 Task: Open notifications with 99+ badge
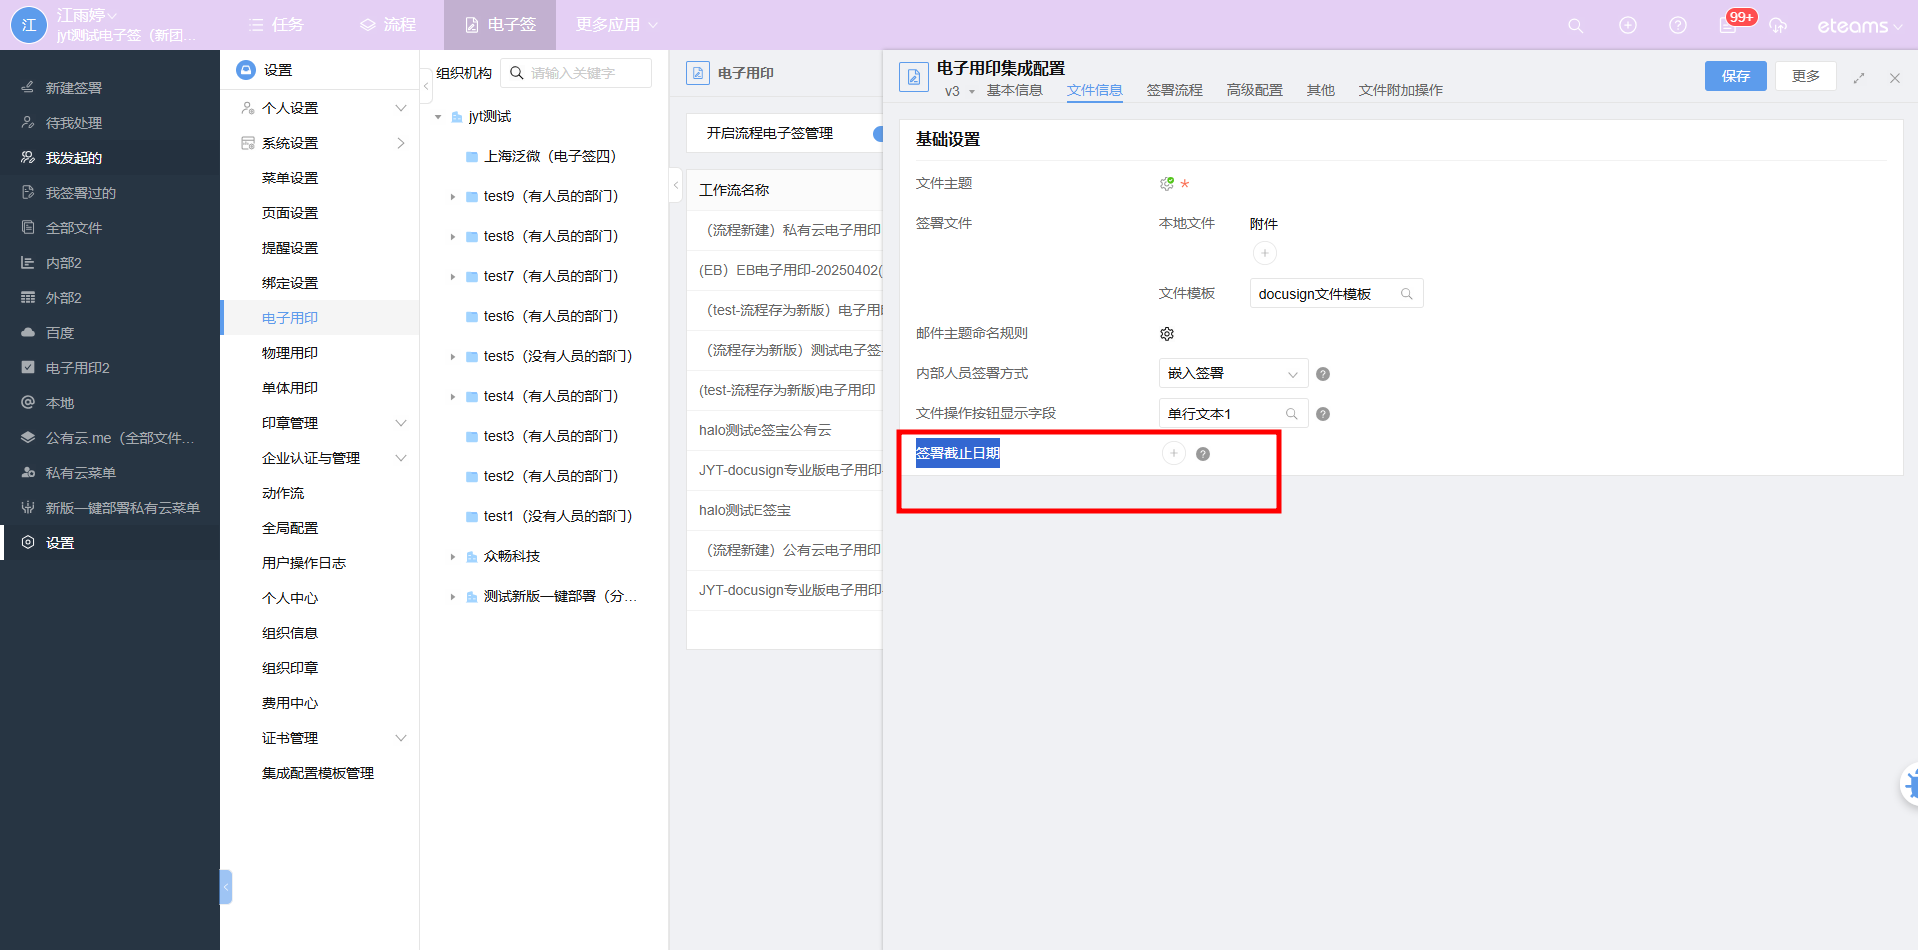click(1729, 25)
